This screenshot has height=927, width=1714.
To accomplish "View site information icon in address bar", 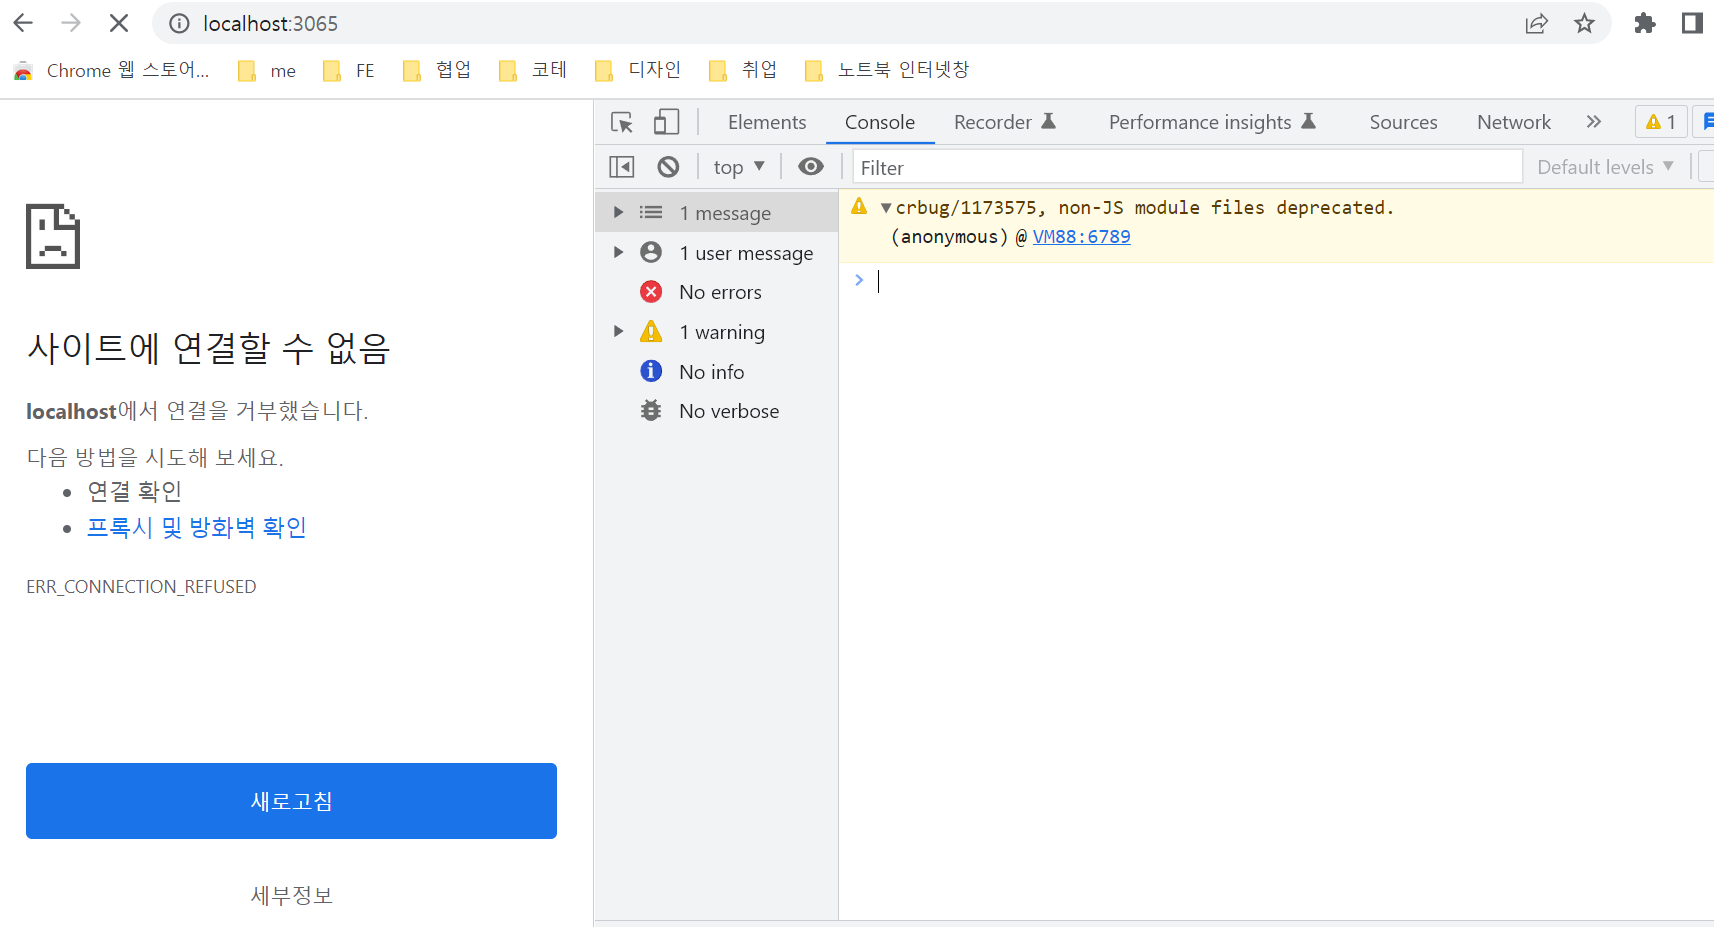I will (x=179, y=23).
